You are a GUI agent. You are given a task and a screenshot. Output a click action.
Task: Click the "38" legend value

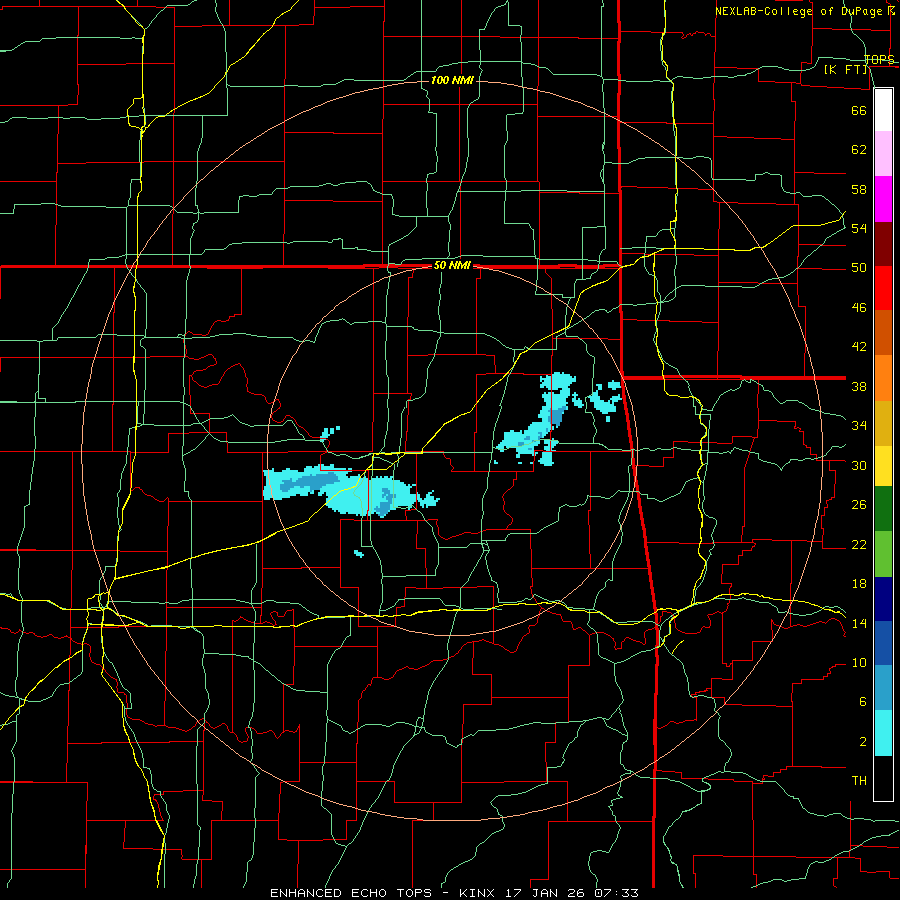(x=859, y=386)
